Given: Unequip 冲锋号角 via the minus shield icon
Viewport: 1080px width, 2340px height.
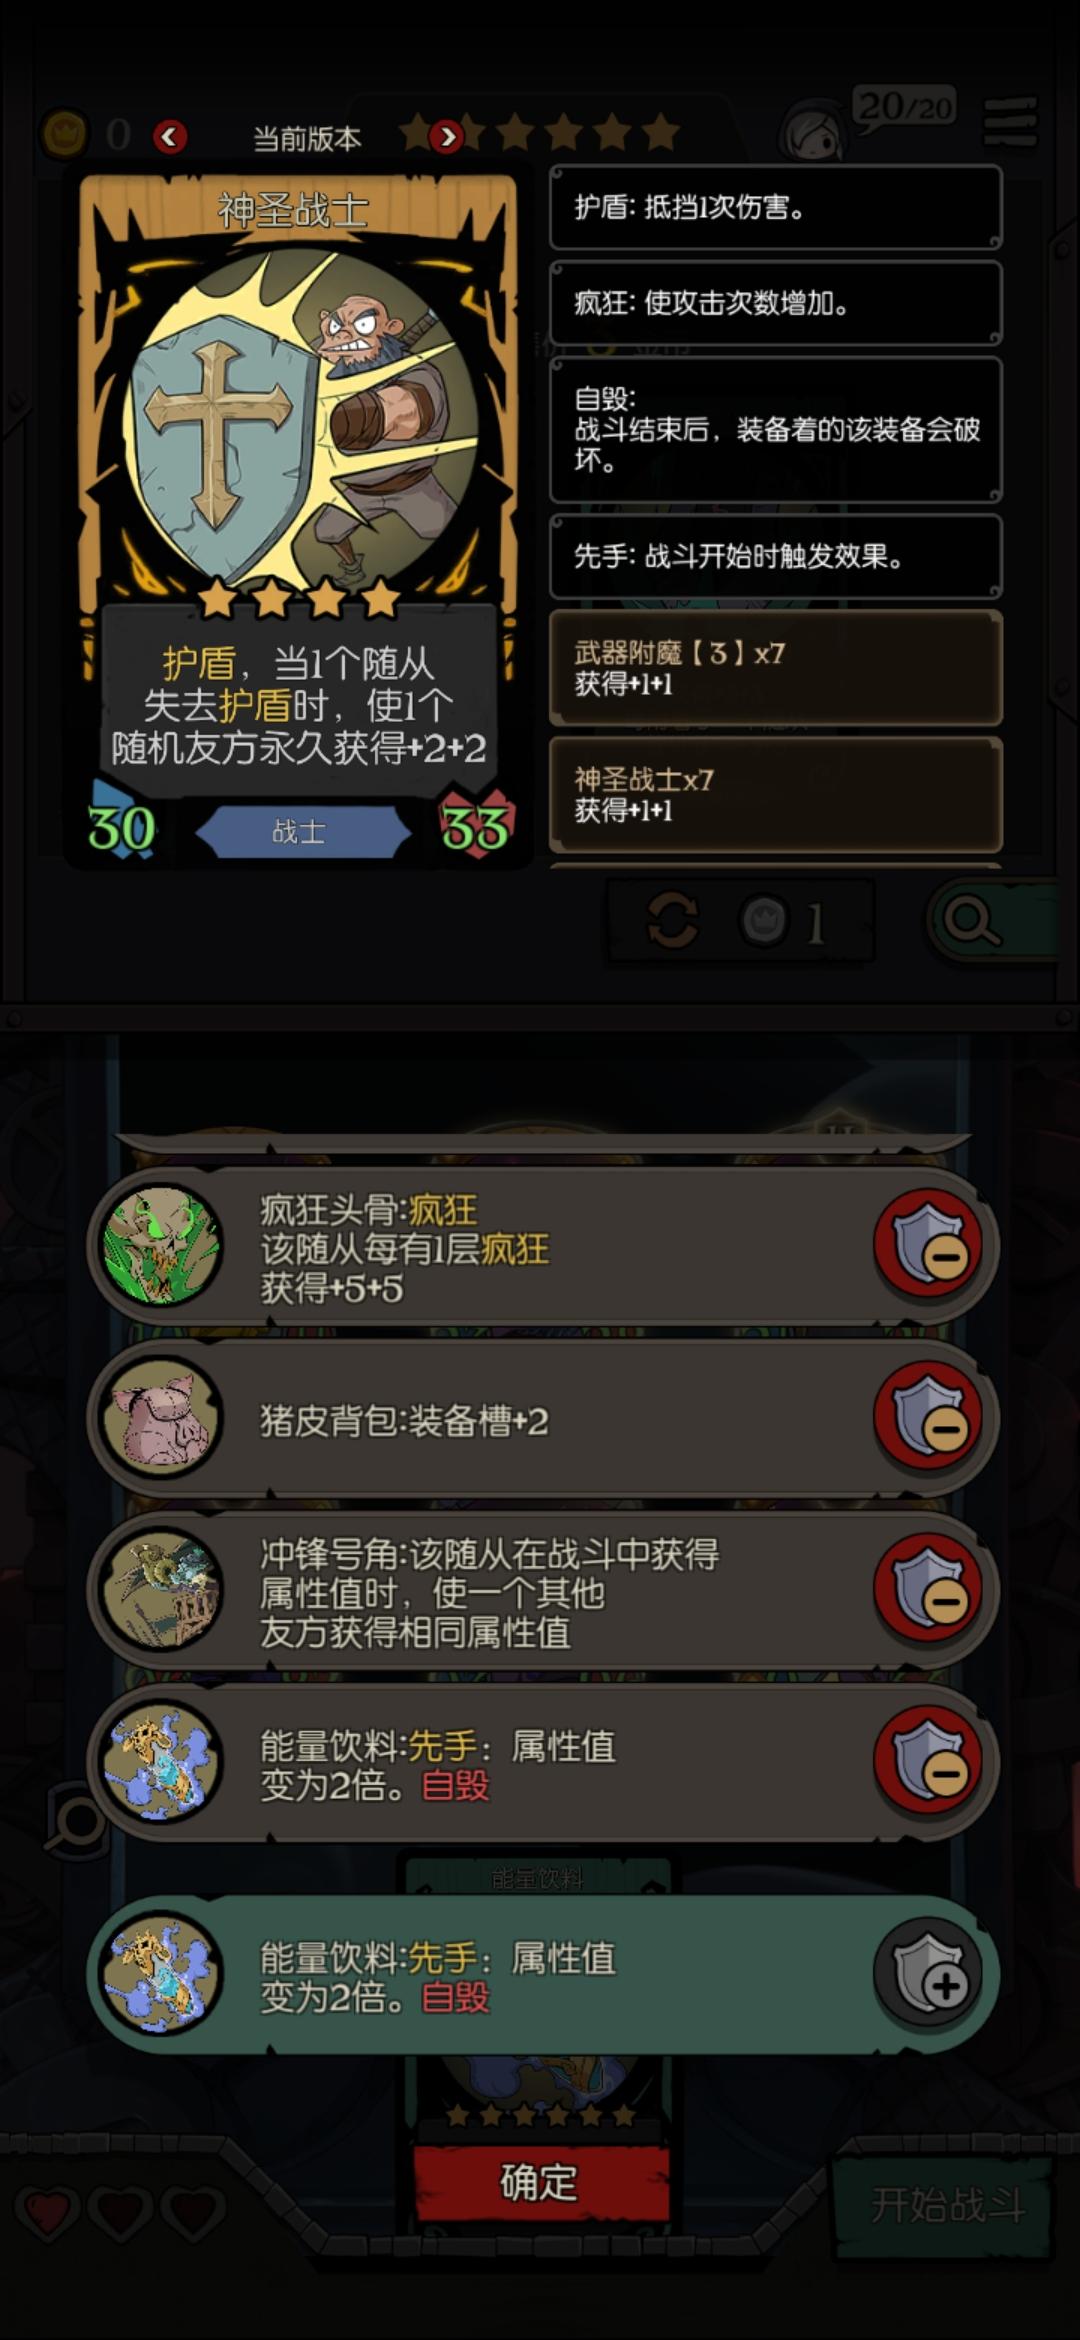Looking at the screenshot, I should coord(929,1589).
